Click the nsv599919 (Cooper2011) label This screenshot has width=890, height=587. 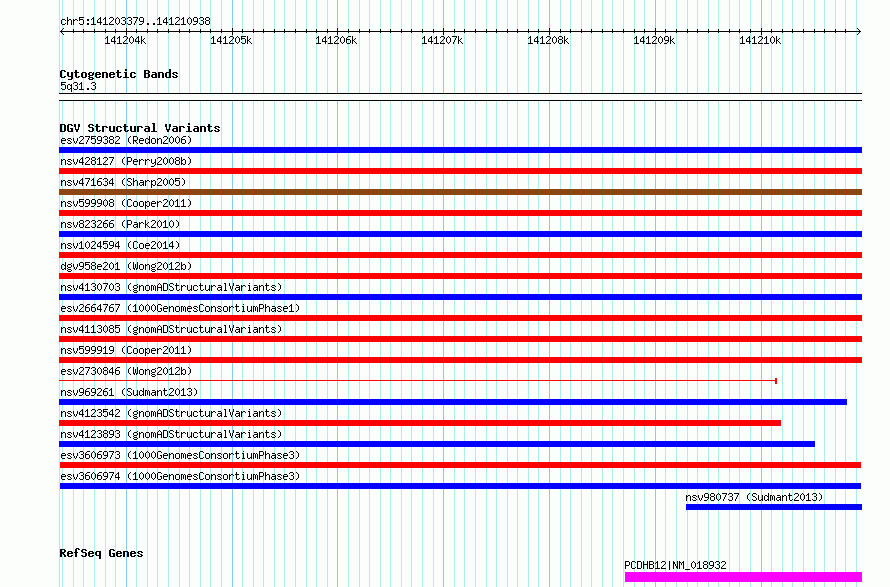[x=126, y=350]
